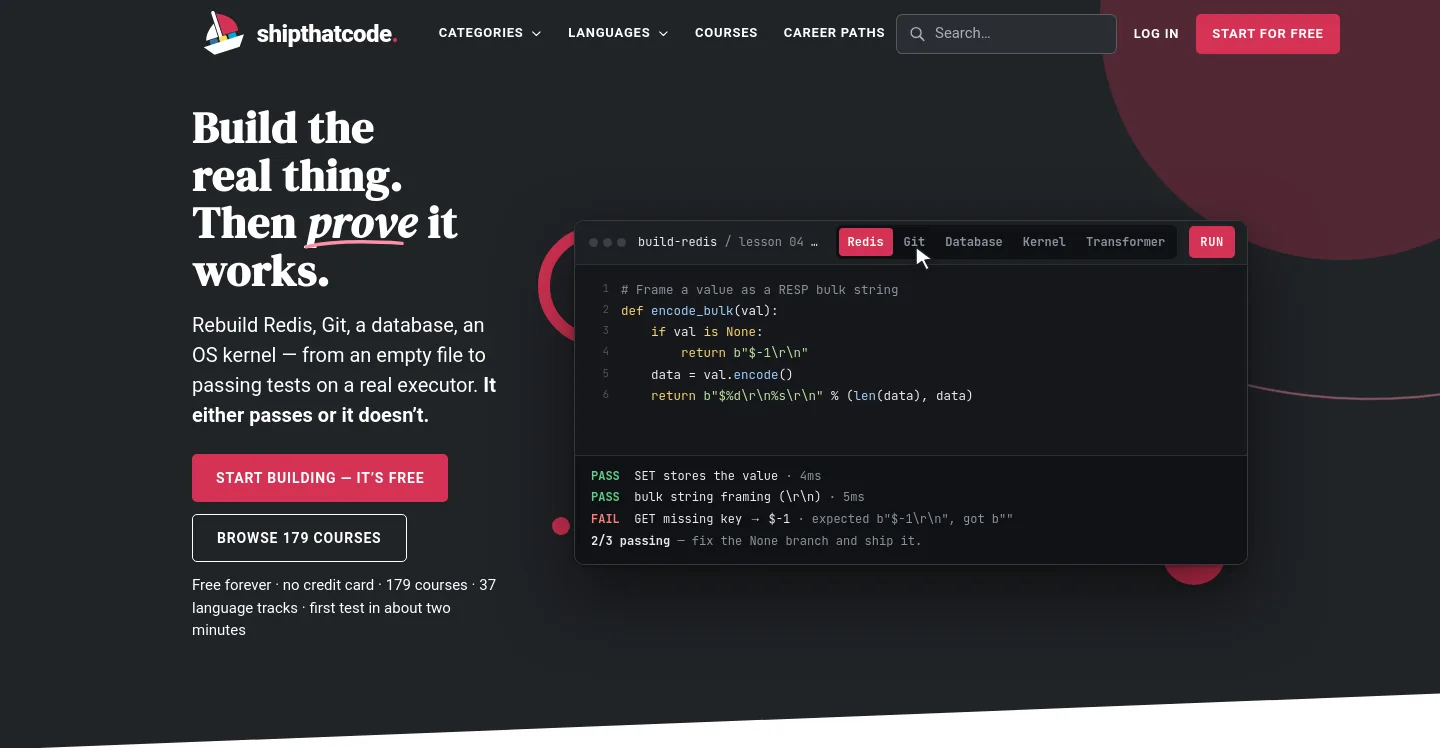This screenshot has height=748, width=1440.
Task: Click the search magnifier icon
Action: click(x=917, y=34)
